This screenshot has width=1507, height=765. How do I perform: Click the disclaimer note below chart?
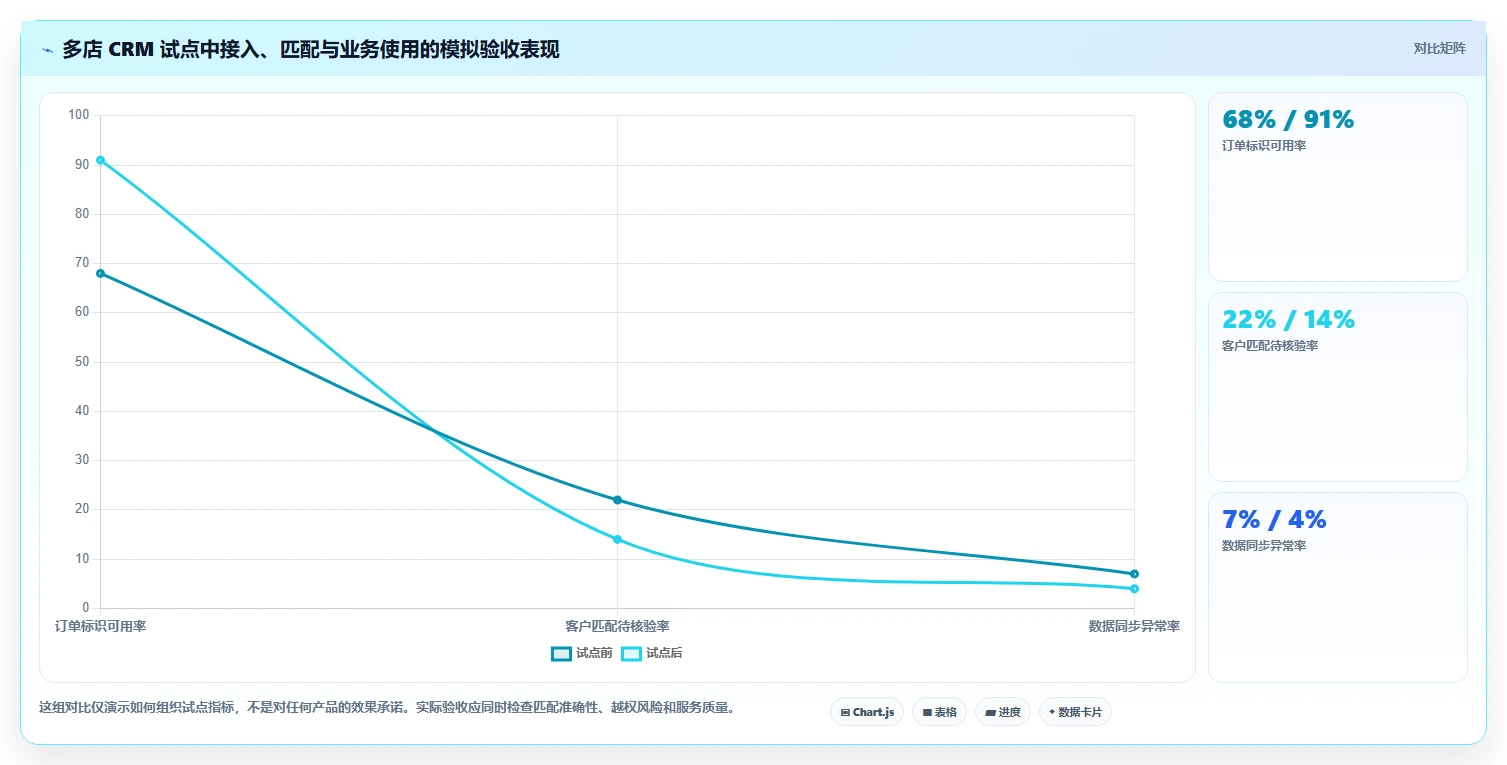click(389, 707)
